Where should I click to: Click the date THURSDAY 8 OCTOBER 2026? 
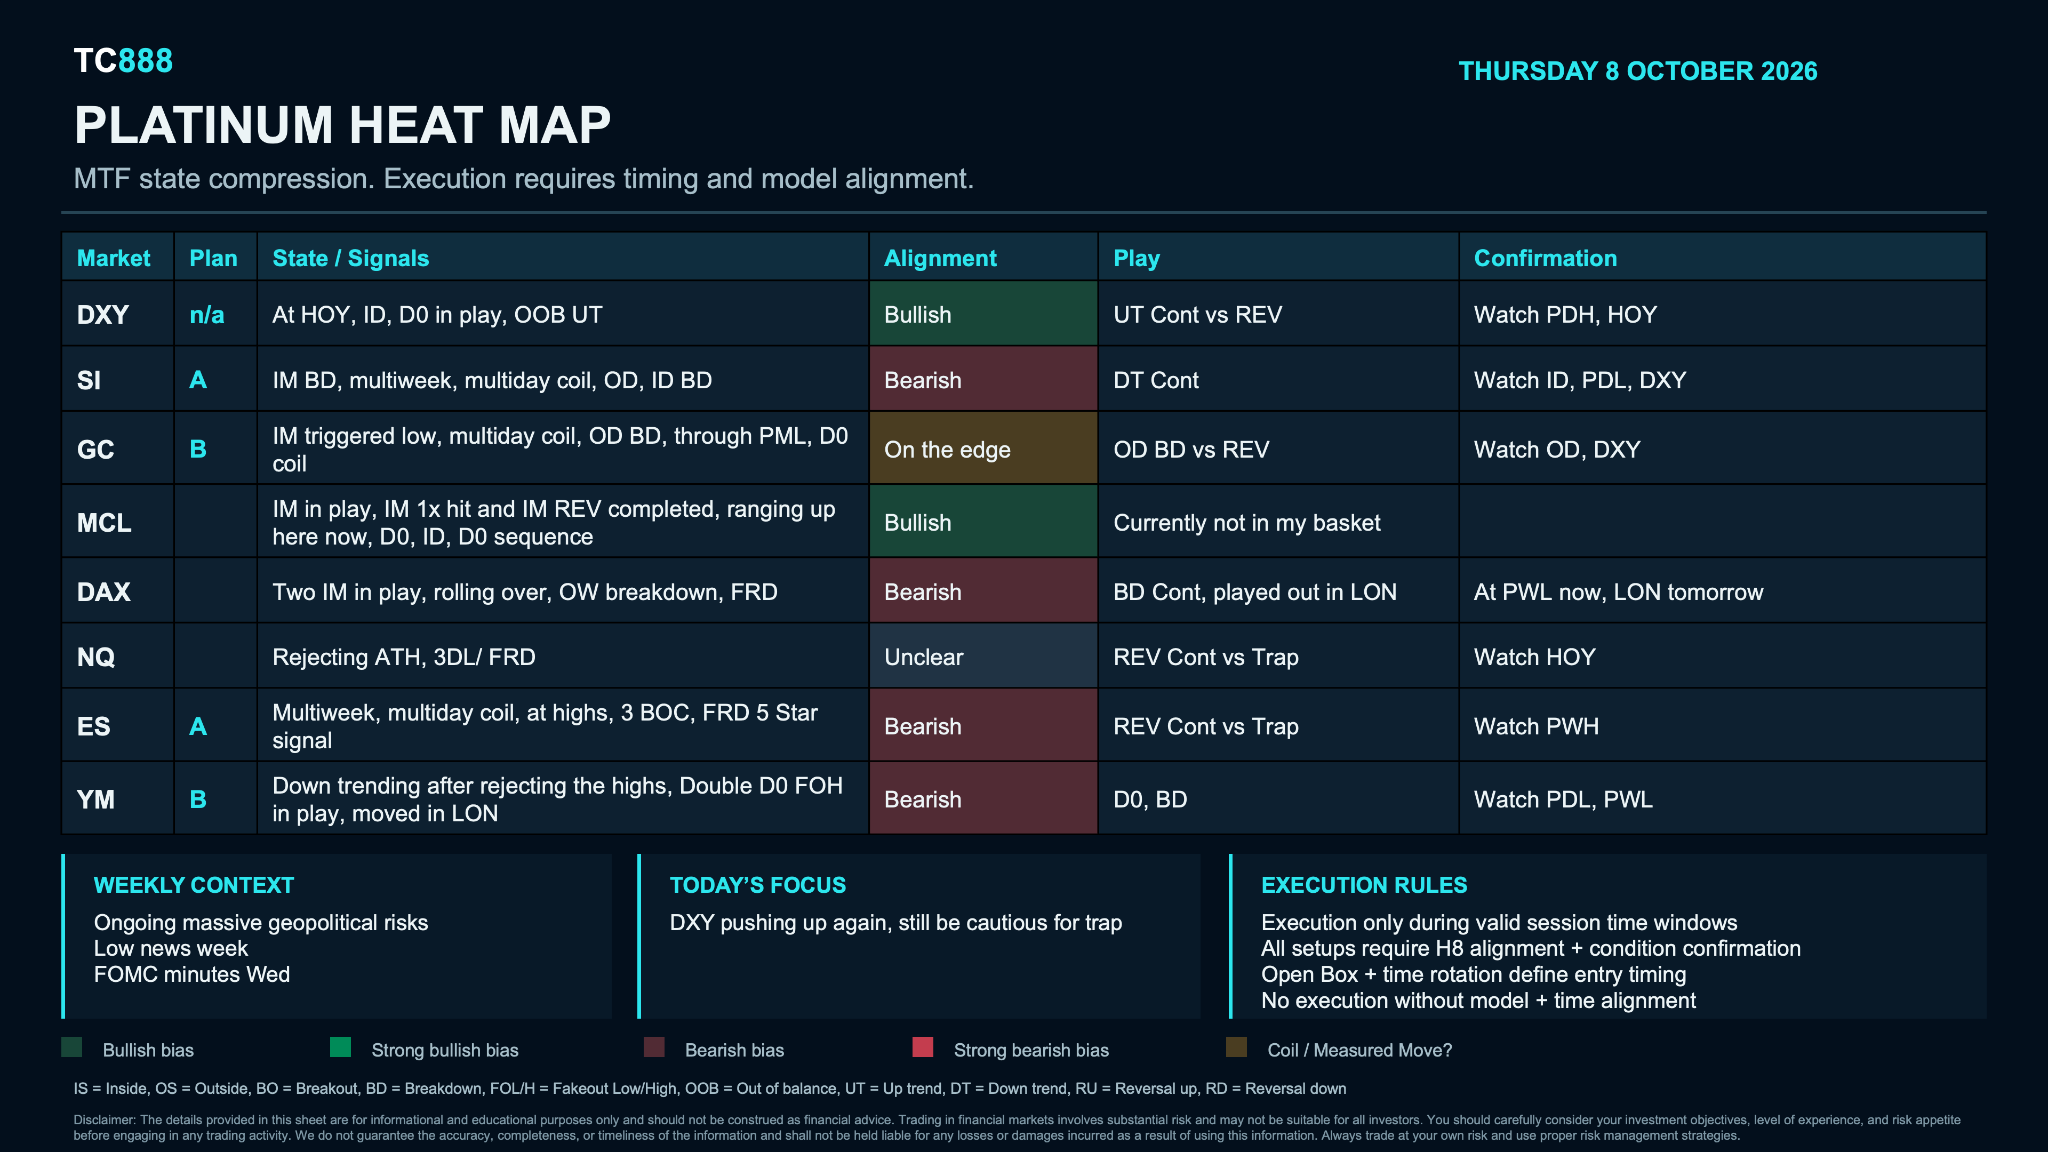[1638, 71]
